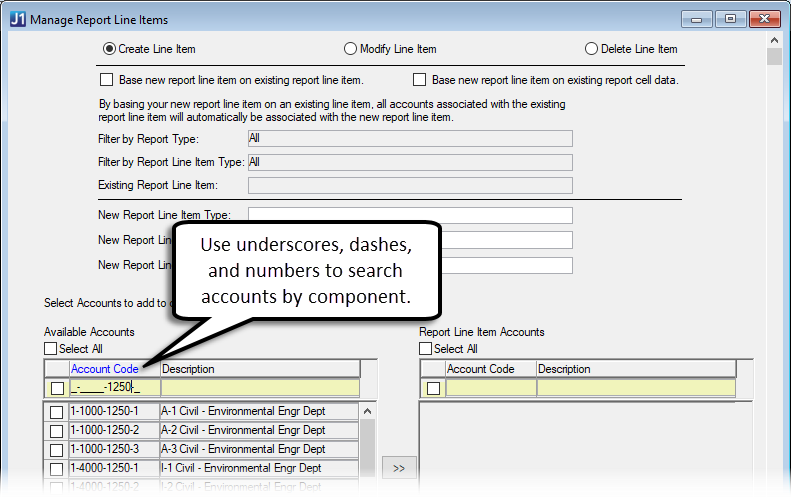This screenshot has width=791, height=498.
Task: Click the >> button to move accounts
Action: pyautogui.click(x=399, y=468)
